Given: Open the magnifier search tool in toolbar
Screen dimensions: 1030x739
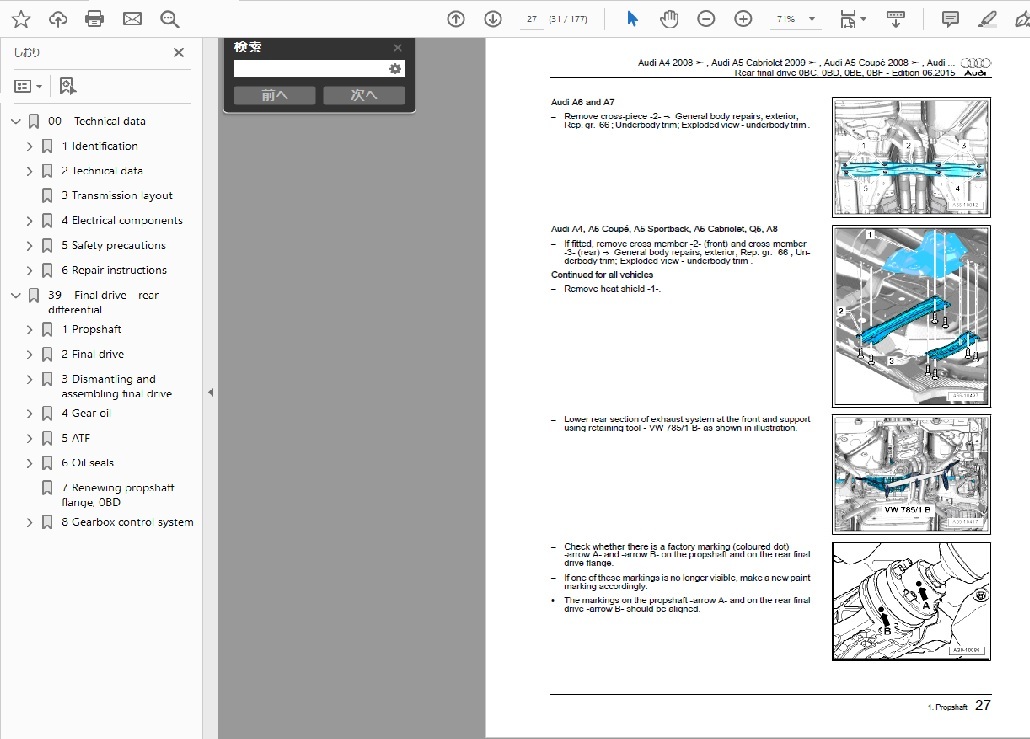Looking at the screenshot, I should pyautogui.click(x=169, y=19).
